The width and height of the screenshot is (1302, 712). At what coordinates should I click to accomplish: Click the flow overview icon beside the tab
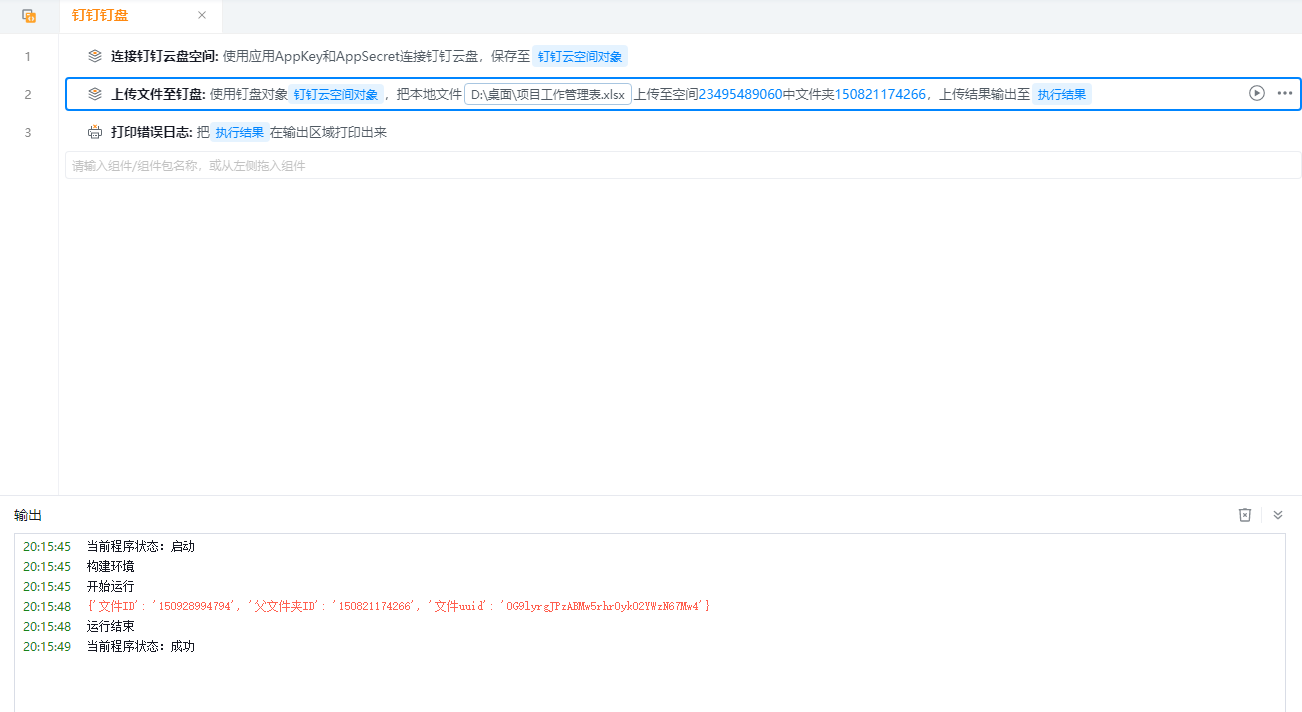(29, 16)
